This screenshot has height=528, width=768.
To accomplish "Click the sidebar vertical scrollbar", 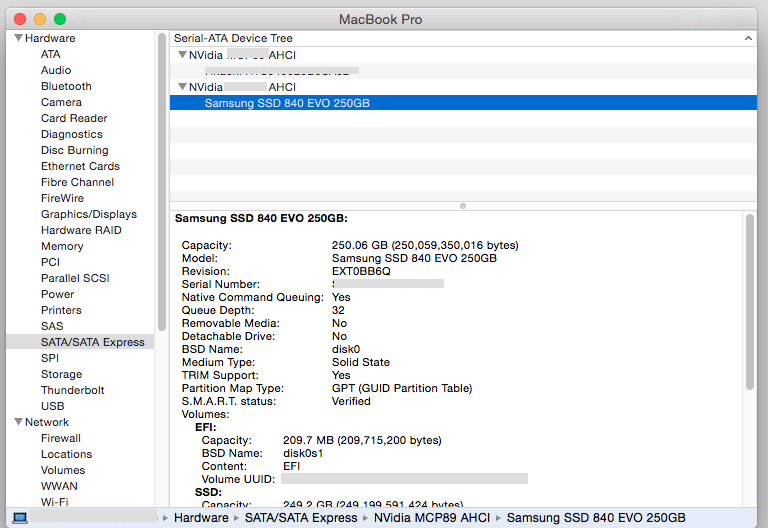I will tap(162, 182).
